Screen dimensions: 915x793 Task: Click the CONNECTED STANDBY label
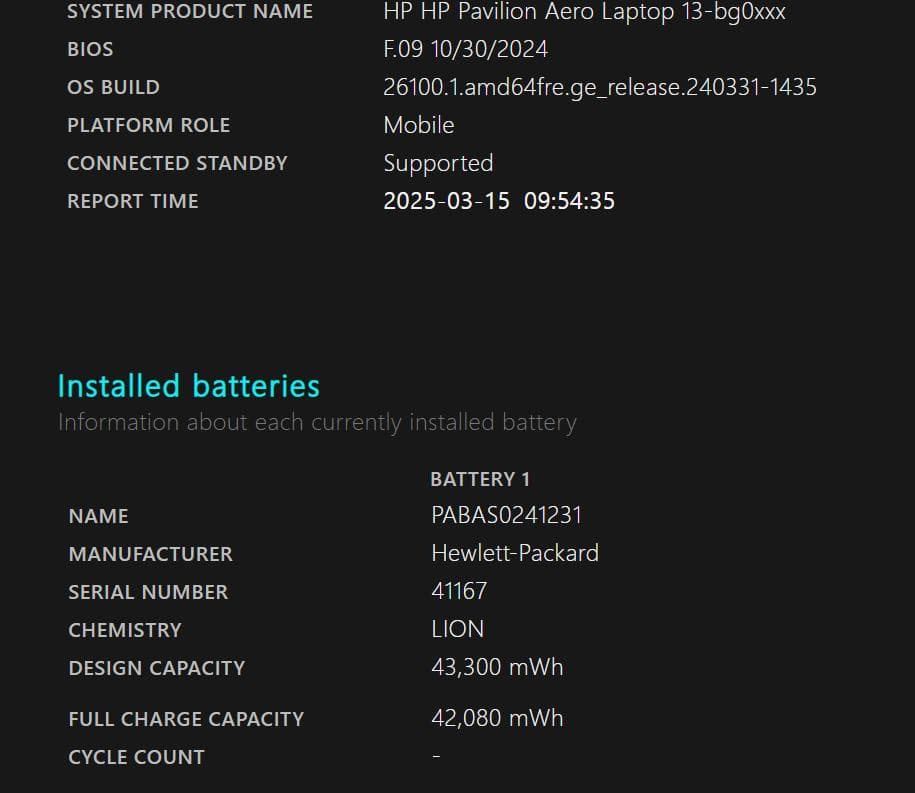point(177,163)
